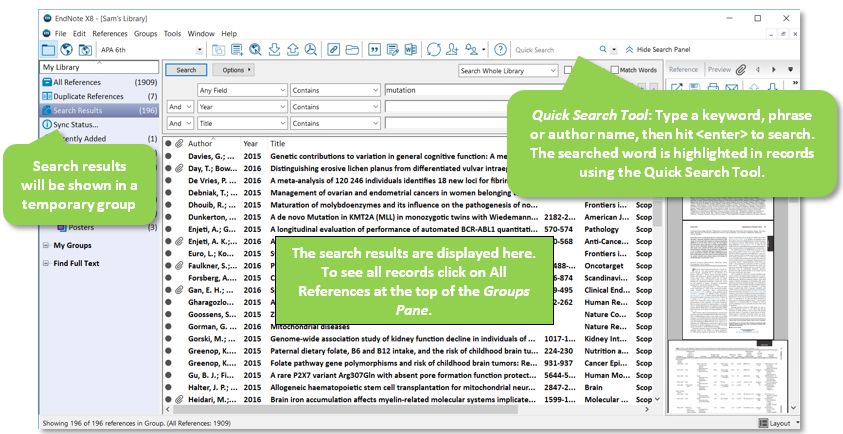Toggle read status dot for Davies, G. row
Screen dimensions: 843x434
(x=168, y=156)
